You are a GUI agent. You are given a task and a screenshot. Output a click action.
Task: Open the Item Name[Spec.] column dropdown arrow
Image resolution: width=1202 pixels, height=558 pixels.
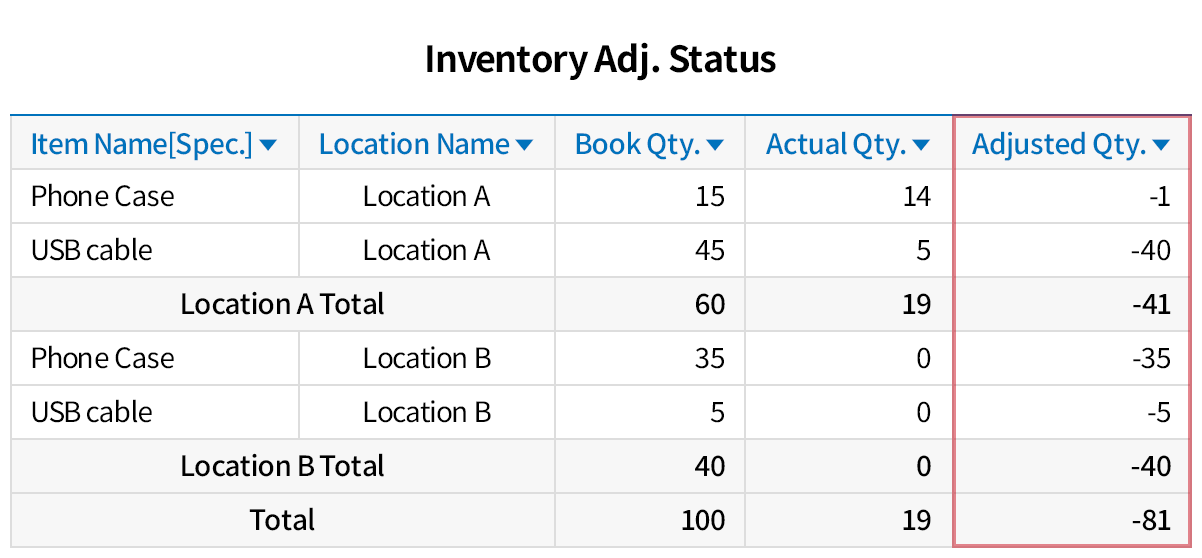[x=268, y=146]
